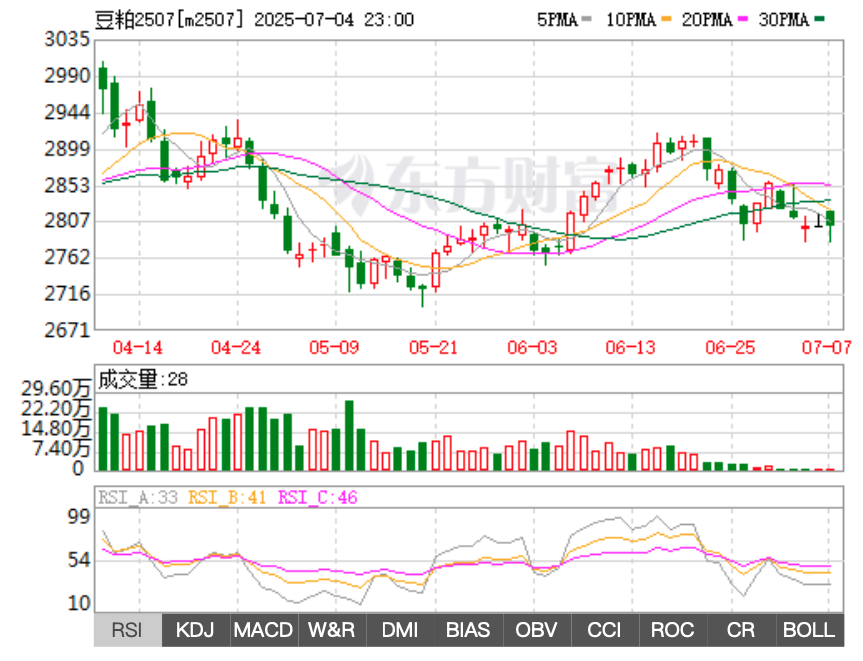Show the BOLL indicator tab
Screen dimensions: 863x661
coord(810,630)
